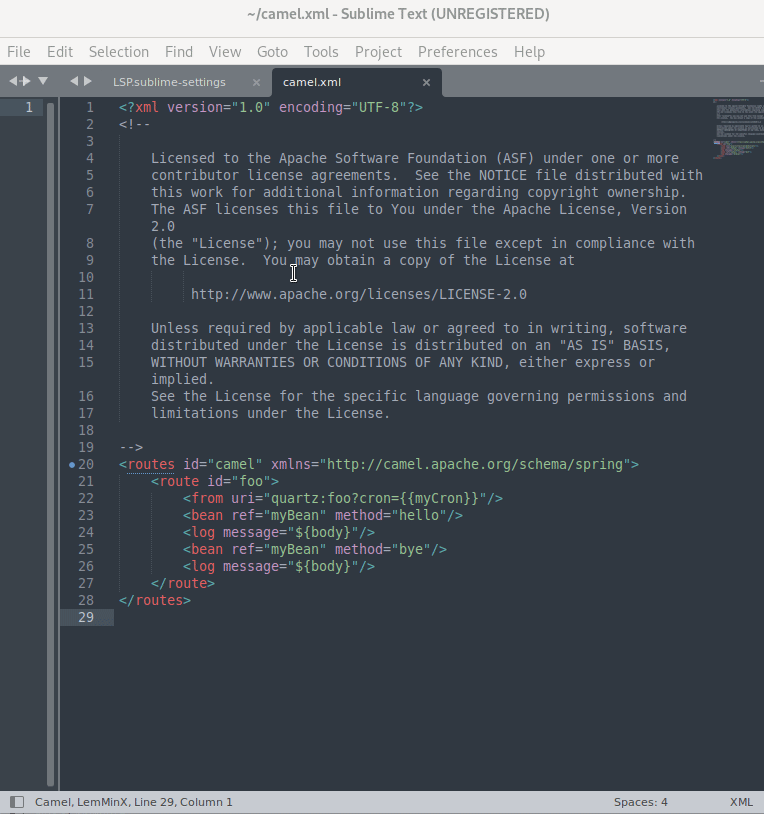Switch to the LSP.sublime-settings tab
The image size is (764, 814).
169,82
